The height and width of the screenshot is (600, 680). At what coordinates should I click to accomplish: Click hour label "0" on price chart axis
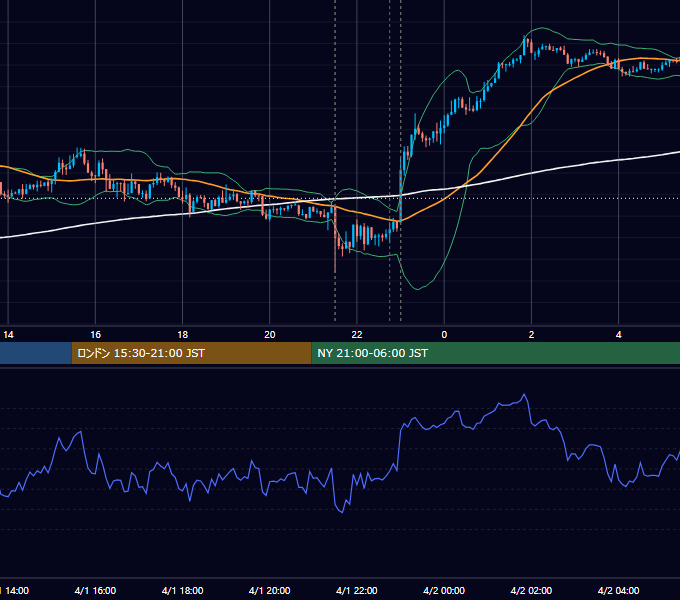(x=444, y=335)
